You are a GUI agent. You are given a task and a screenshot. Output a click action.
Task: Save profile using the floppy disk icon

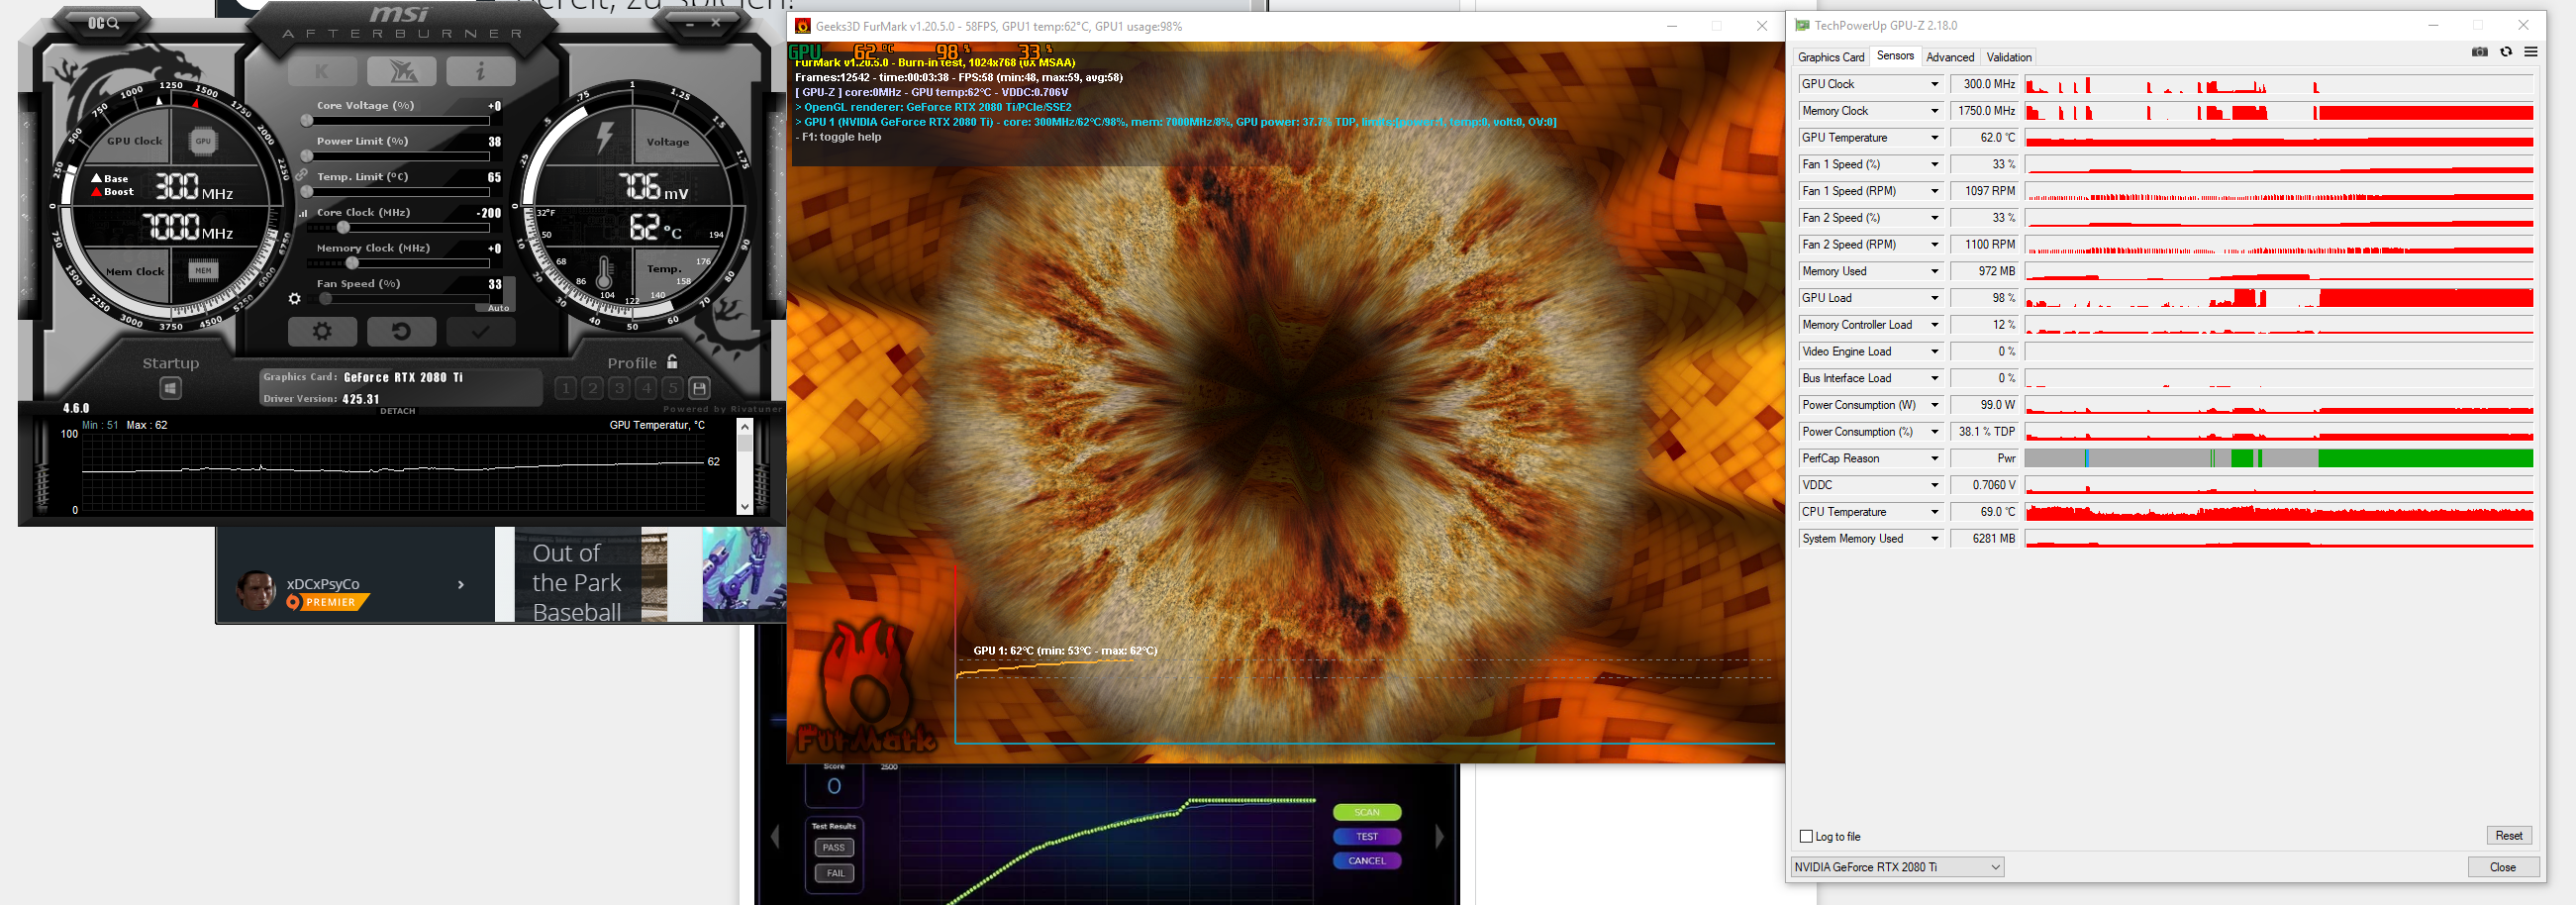[700, 388]
